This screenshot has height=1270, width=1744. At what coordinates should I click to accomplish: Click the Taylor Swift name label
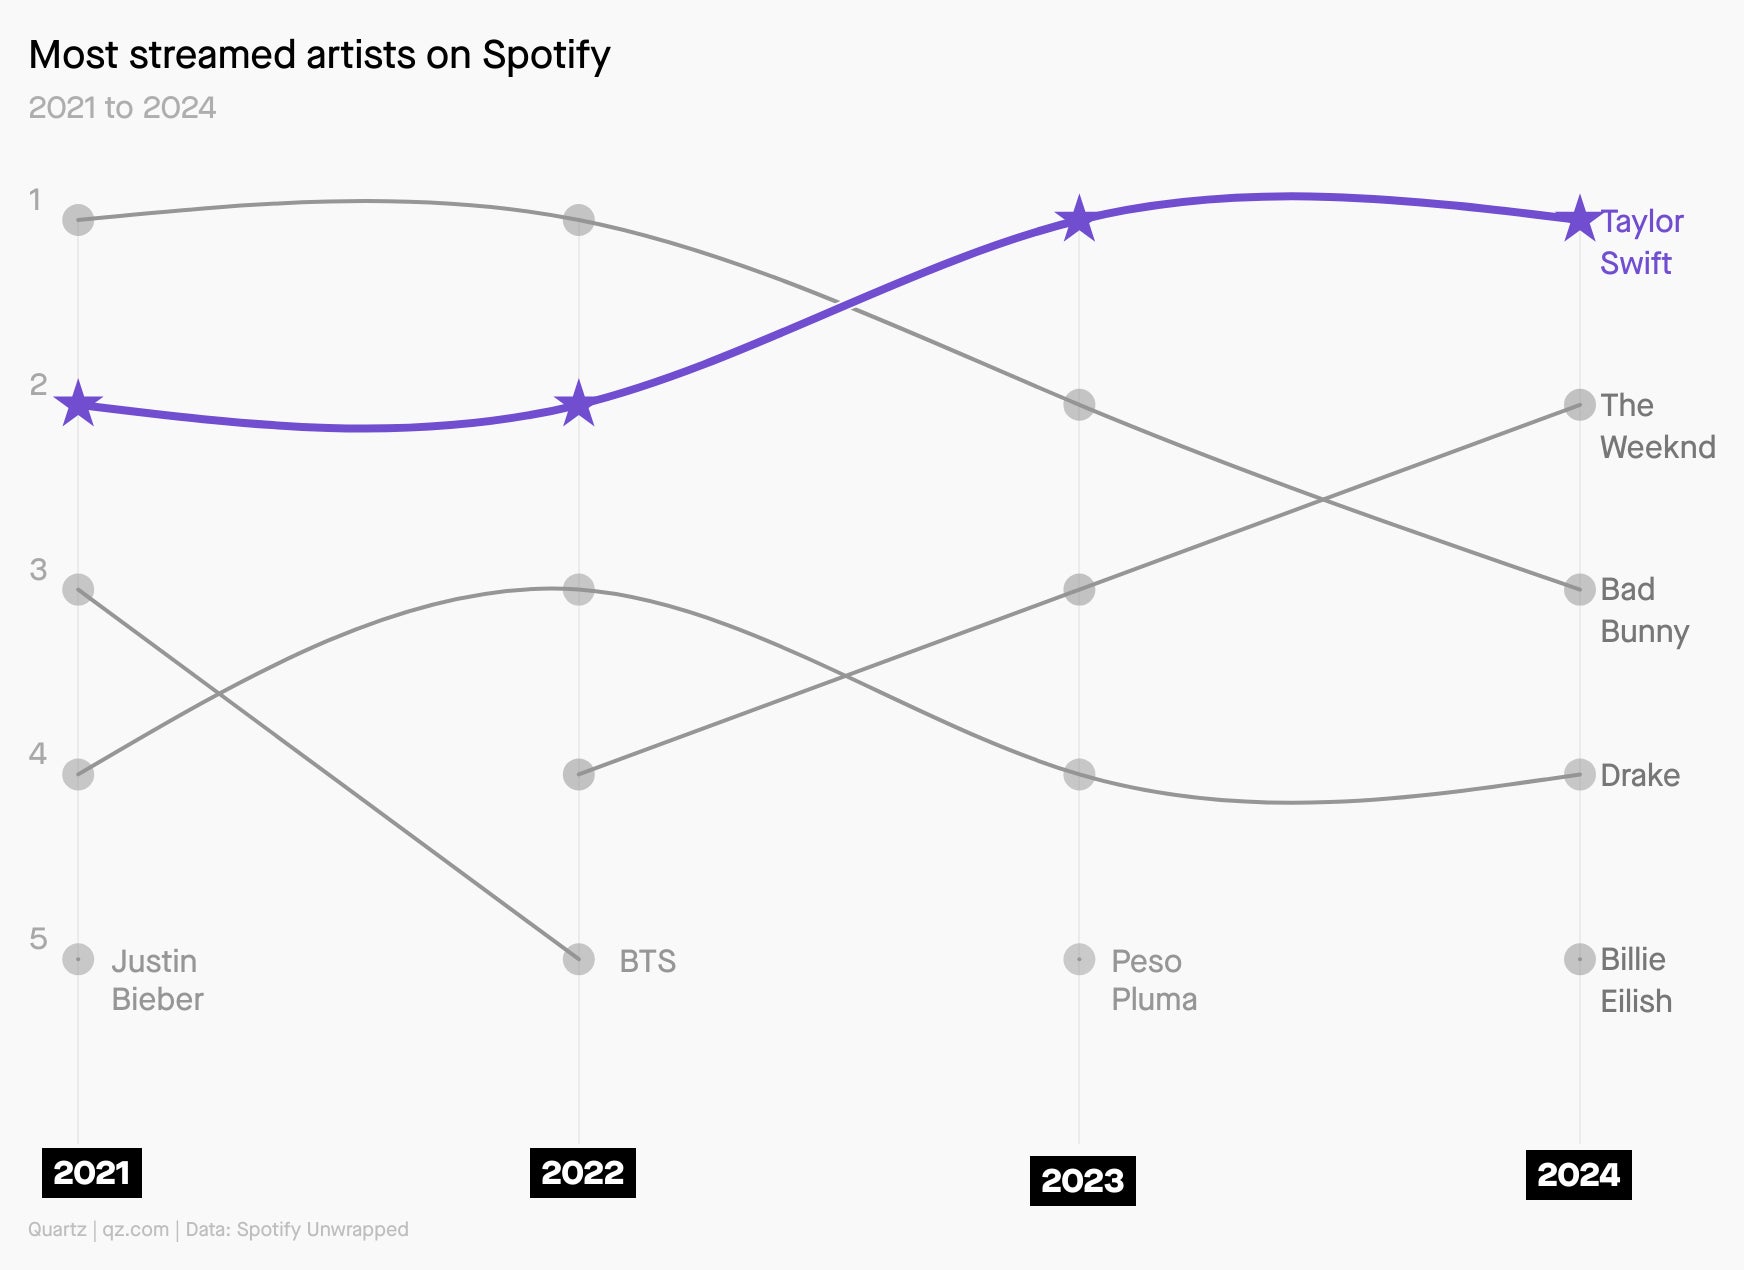(x=1642, y=242)
